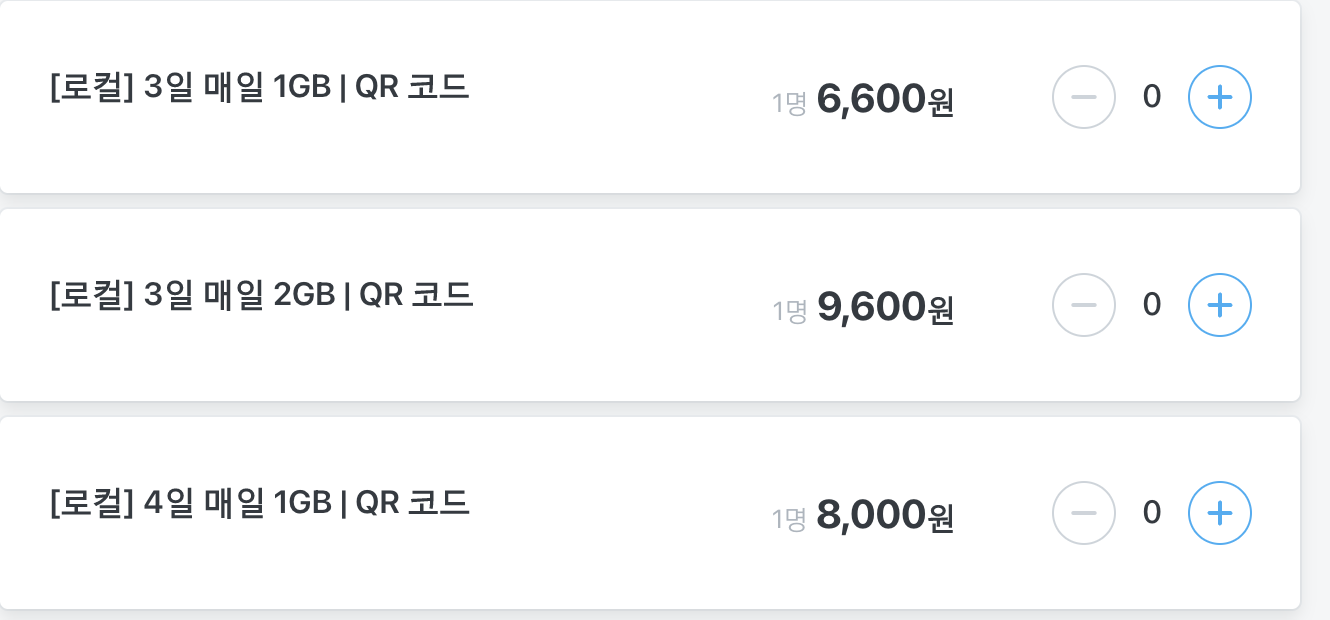
Task: Click the quantity counter of the 2GB 3-day plan
Action: [1152, 305]
